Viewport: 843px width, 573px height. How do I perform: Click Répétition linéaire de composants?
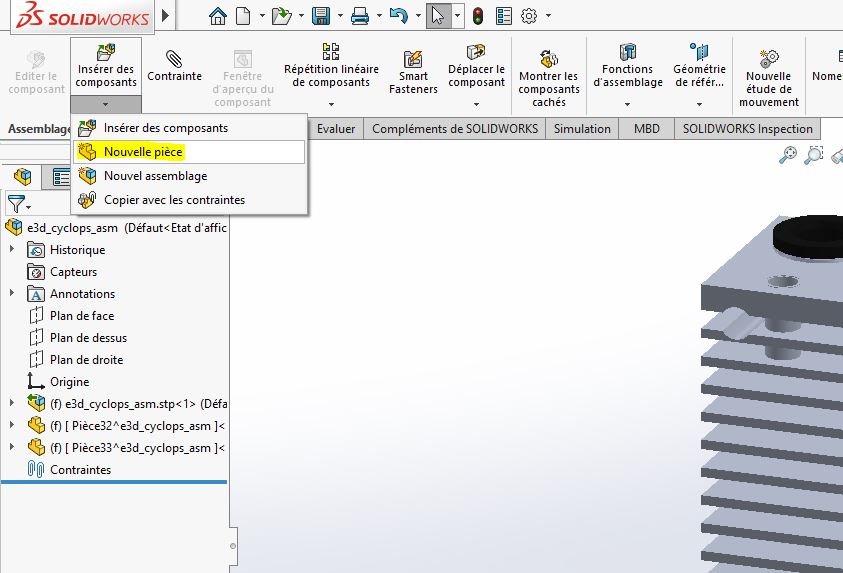pyautogui.click(x=331, y=66)
